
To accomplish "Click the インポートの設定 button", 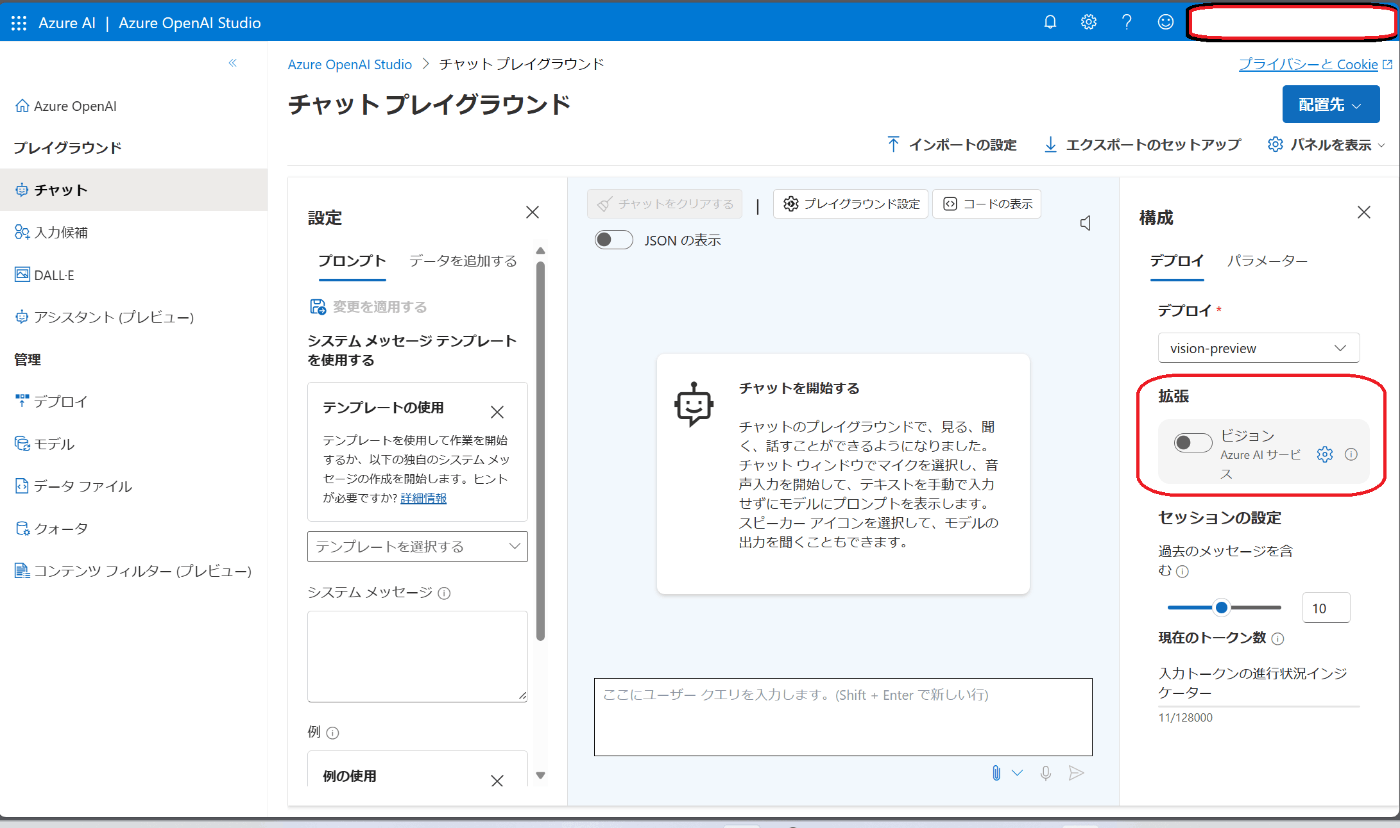I will (951, 145).
